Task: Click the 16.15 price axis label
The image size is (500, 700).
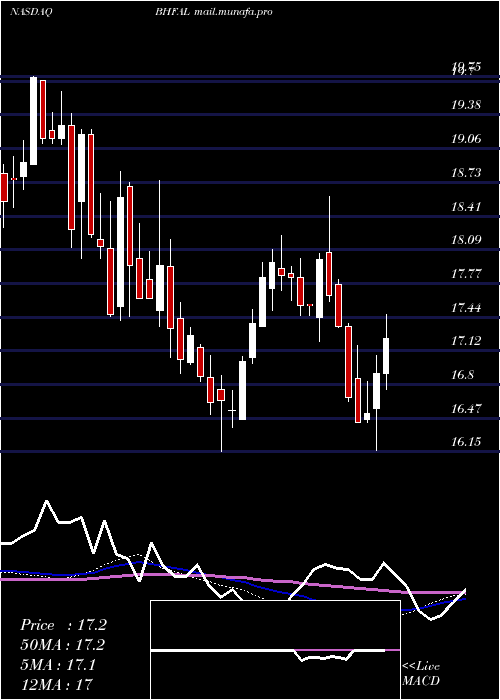Action: pyautogui.click(x=466, y=442)
